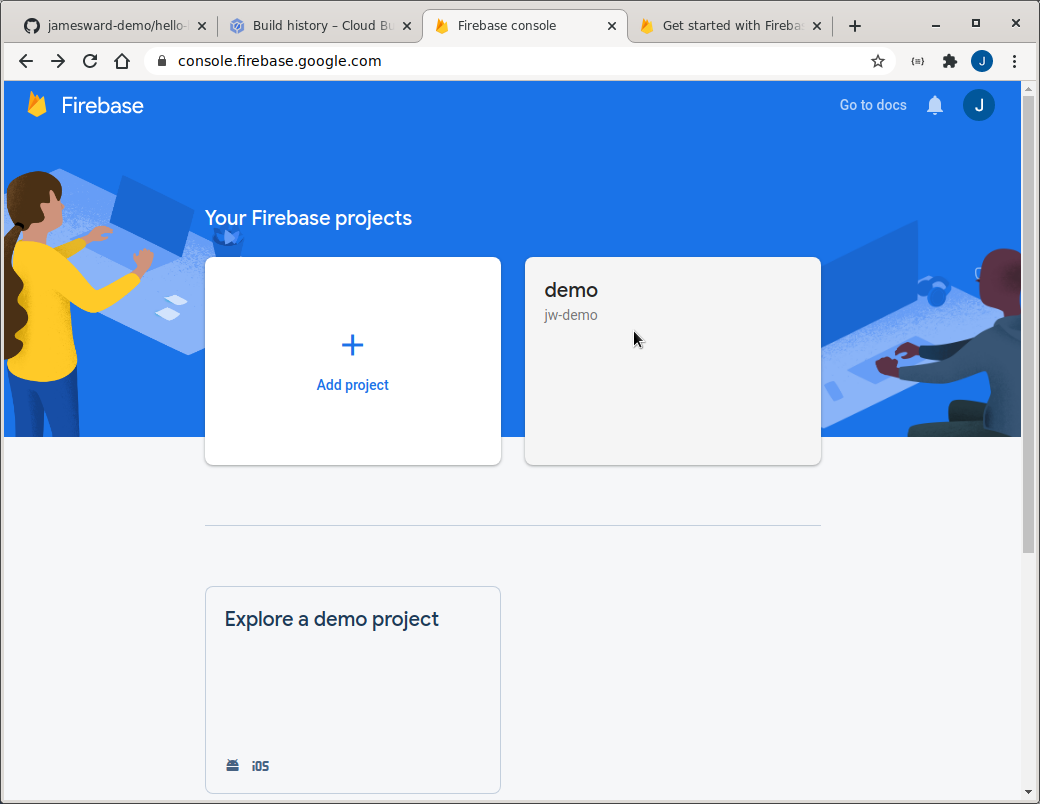Close the Firebase console tab

coord(612,26)
